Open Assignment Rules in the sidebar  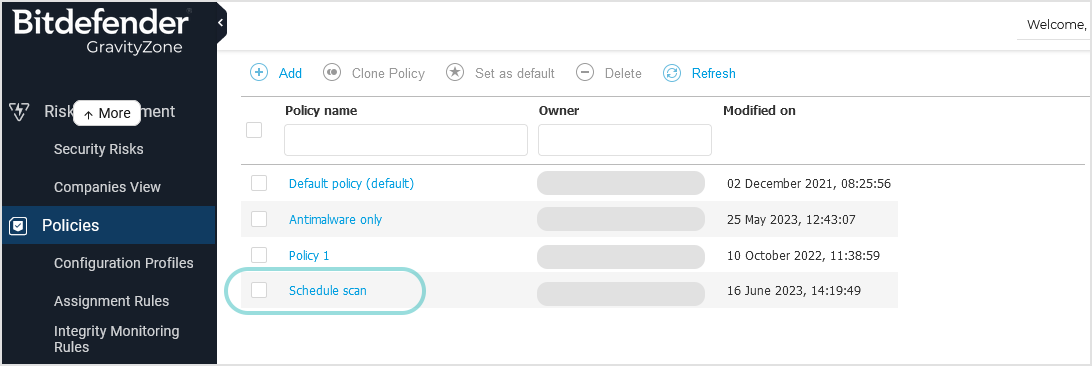(x=111, y=301)
